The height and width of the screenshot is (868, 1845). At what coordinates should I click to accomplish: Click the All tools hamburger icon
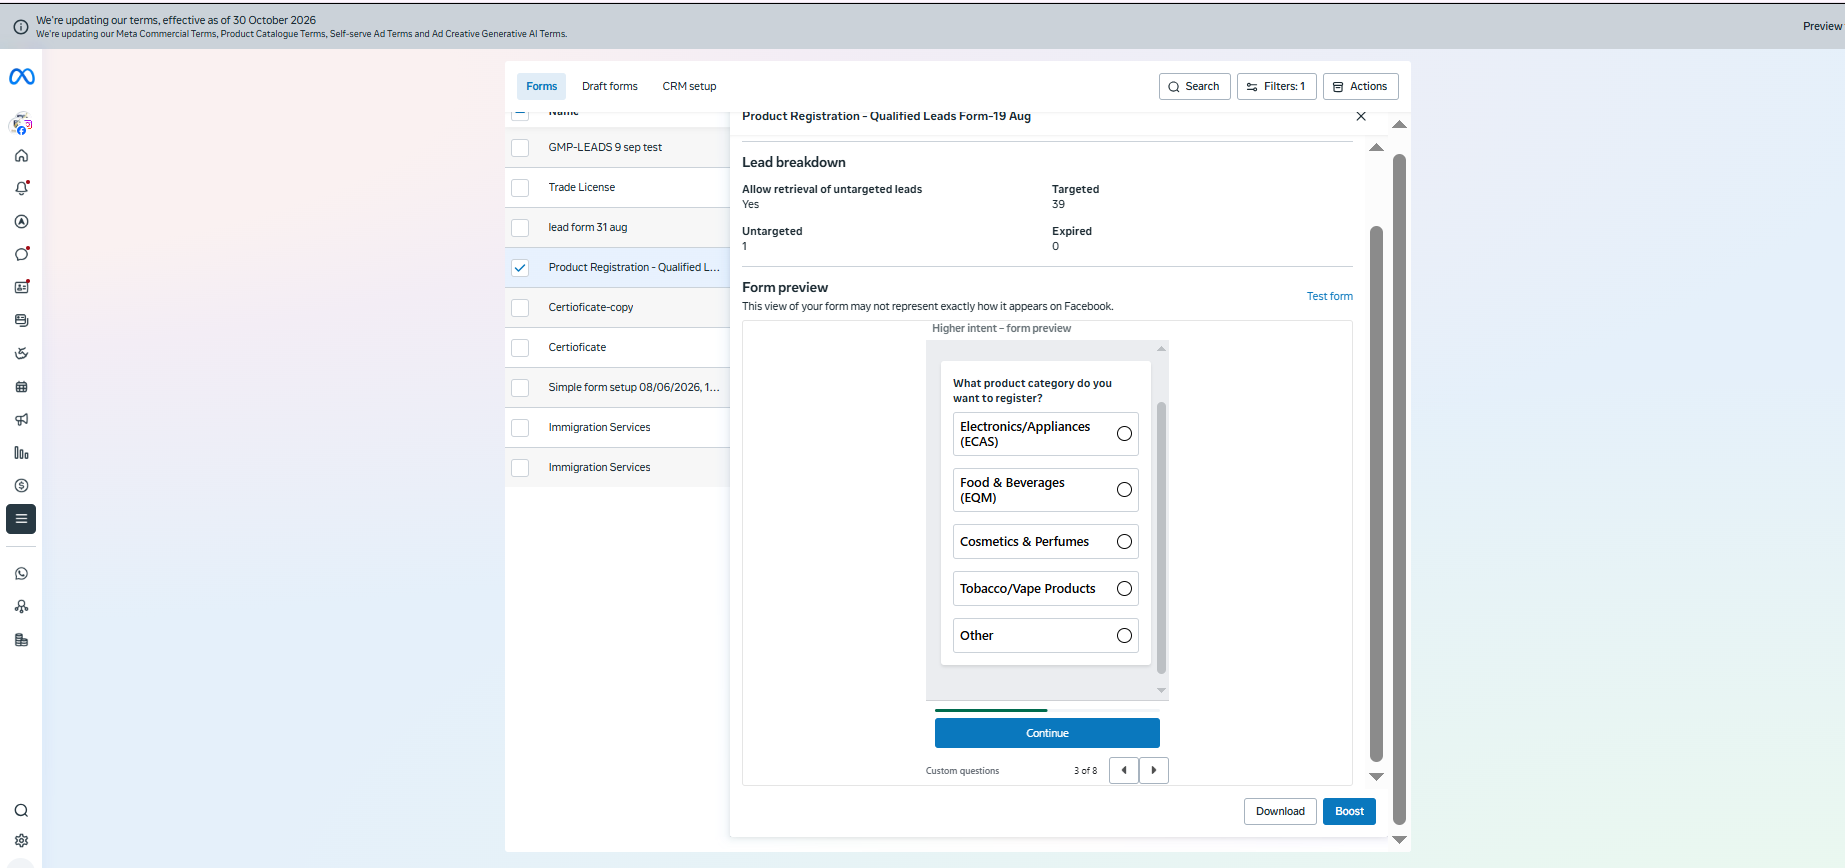(x=21, y=519)
